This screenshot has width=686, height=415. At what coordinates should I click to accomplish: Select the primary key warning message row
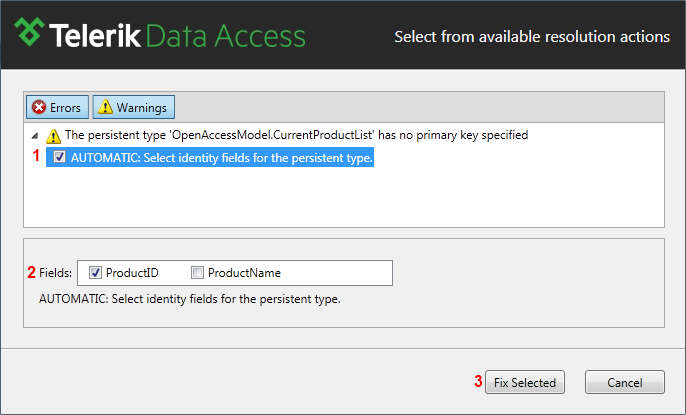tap(287, 135)
